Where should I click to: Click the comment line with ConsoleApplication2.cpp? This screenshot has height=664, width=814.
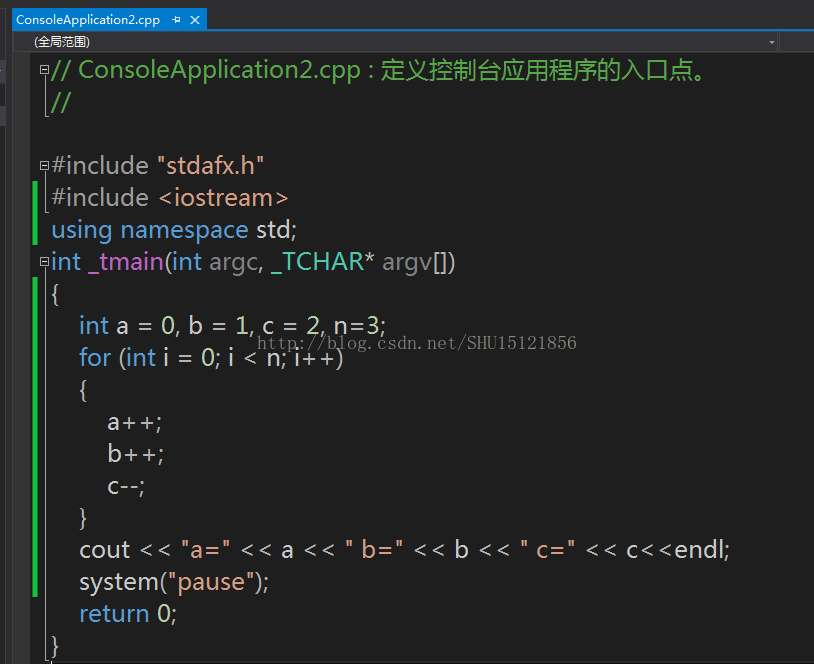pos(378,70)
